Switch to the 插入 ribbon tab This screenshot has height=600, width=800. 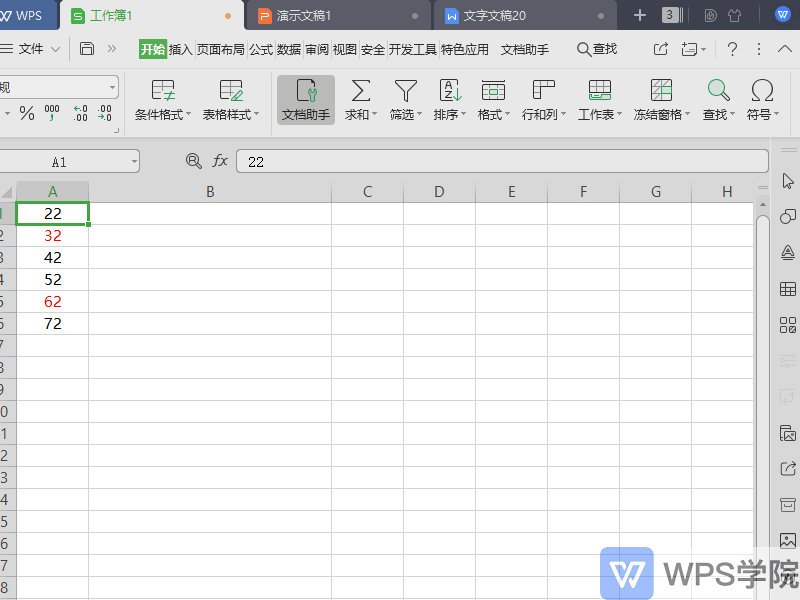point(181,49)
